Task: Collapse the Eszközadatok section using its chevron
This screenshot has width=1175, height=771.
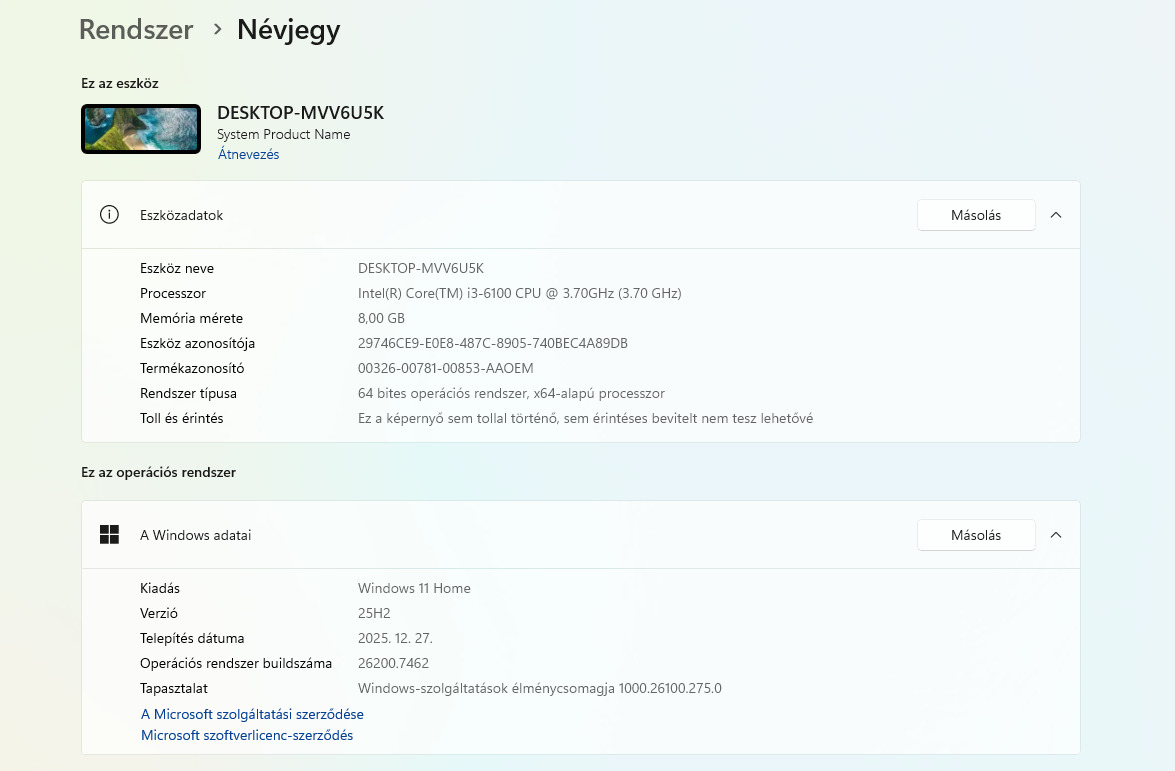Action: (x=1056, y=215)
